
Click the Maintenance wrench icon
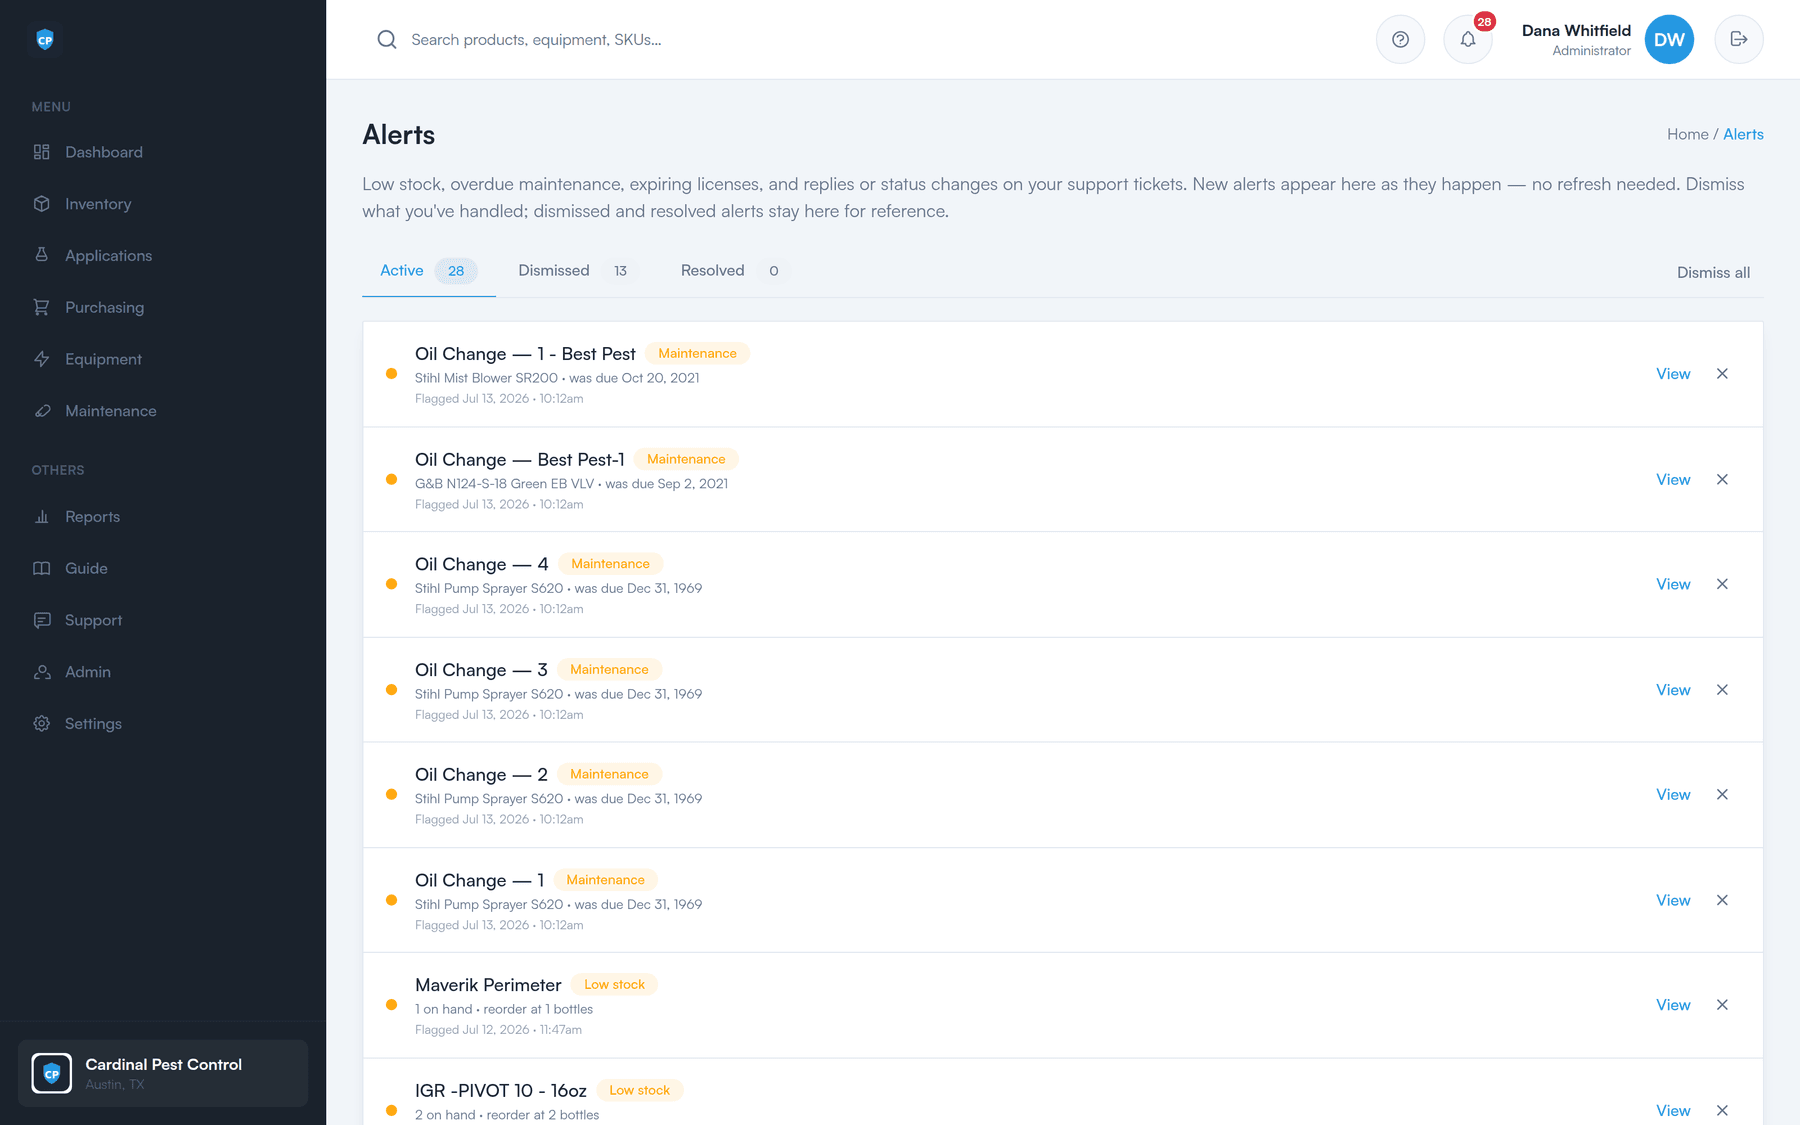(42, 411)
